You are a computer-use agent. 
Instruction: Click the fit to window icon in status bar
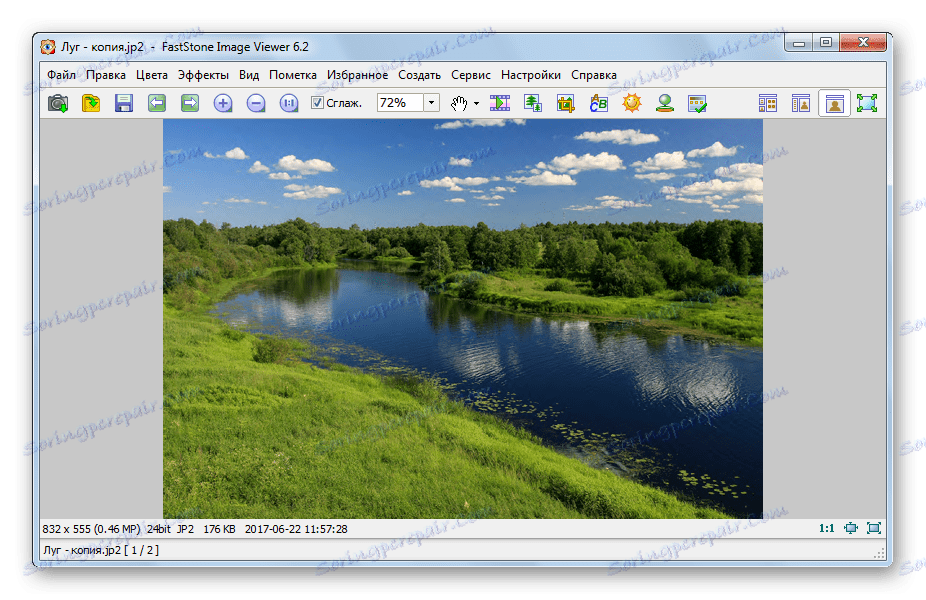click(874, 528)
